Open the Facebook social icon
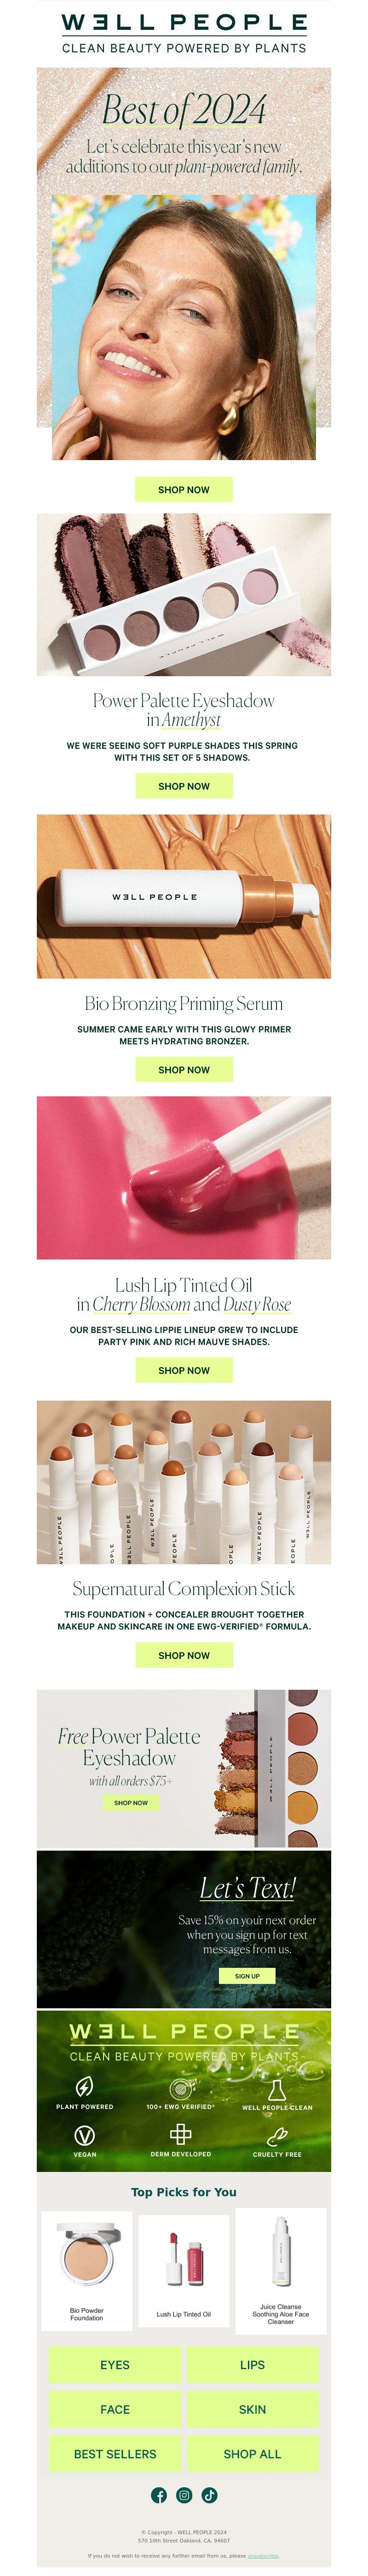 (x=159, y=2494)
